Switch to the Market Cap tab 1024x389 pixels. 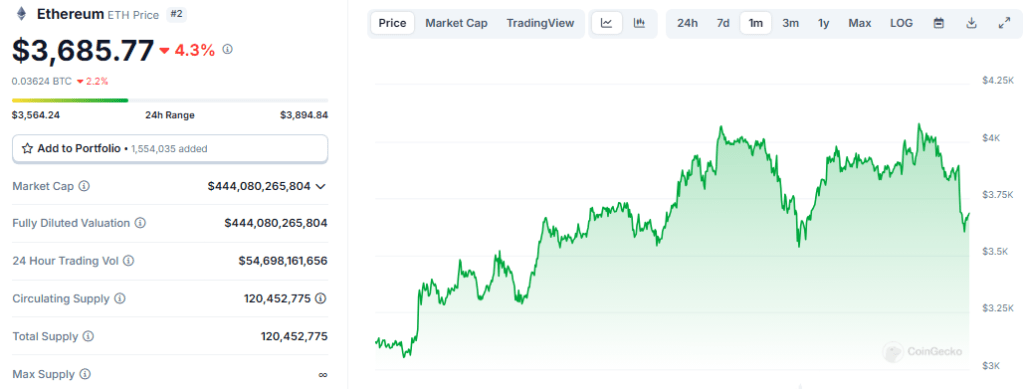click(x=456, y=23)
